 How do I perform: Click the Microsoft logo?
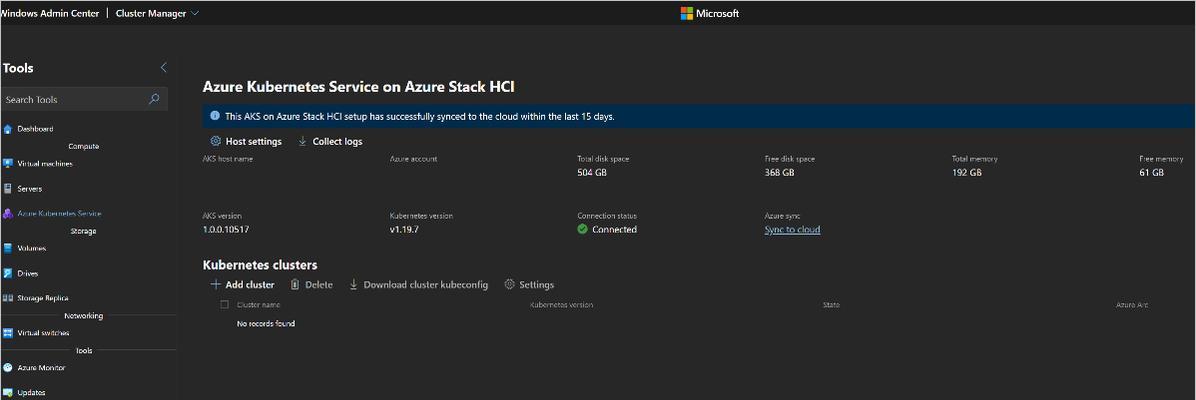pyautogui.click(x=709, y=13)
